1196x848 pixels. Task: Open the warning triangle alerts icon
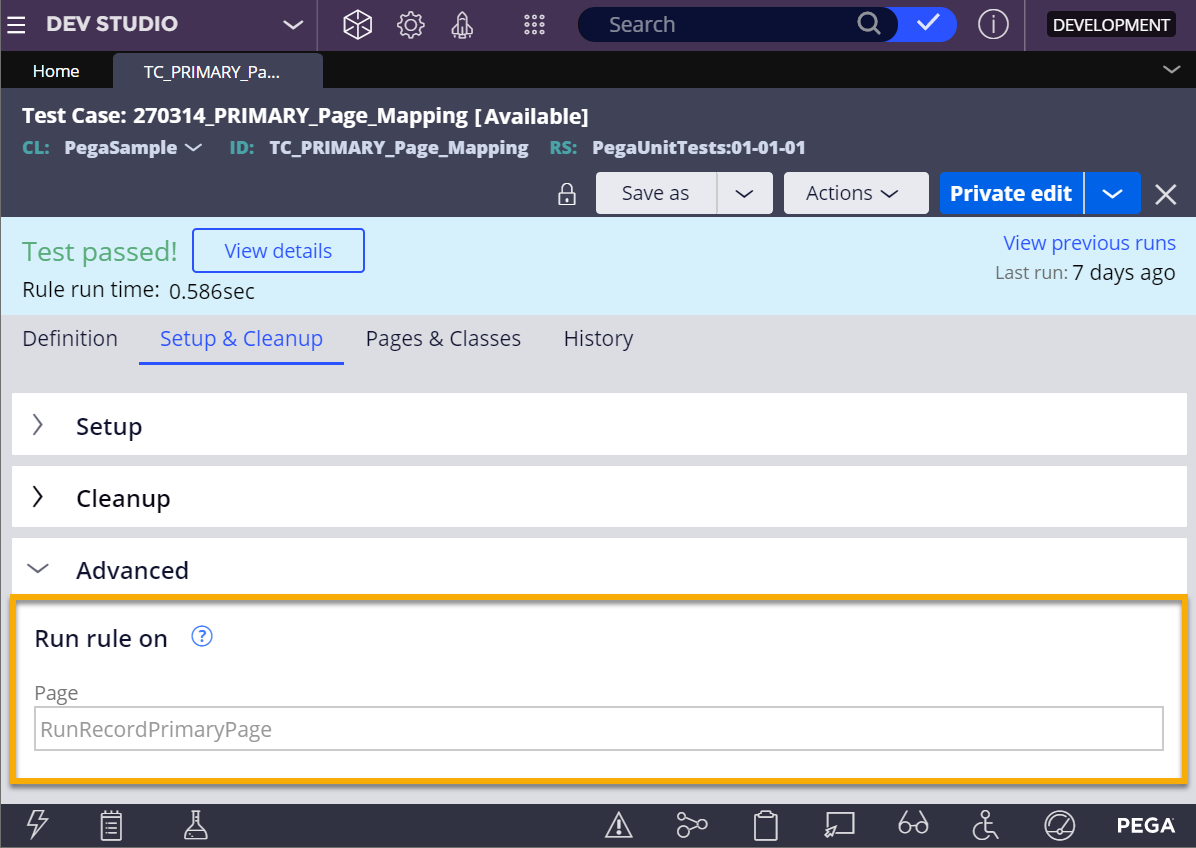619,825
